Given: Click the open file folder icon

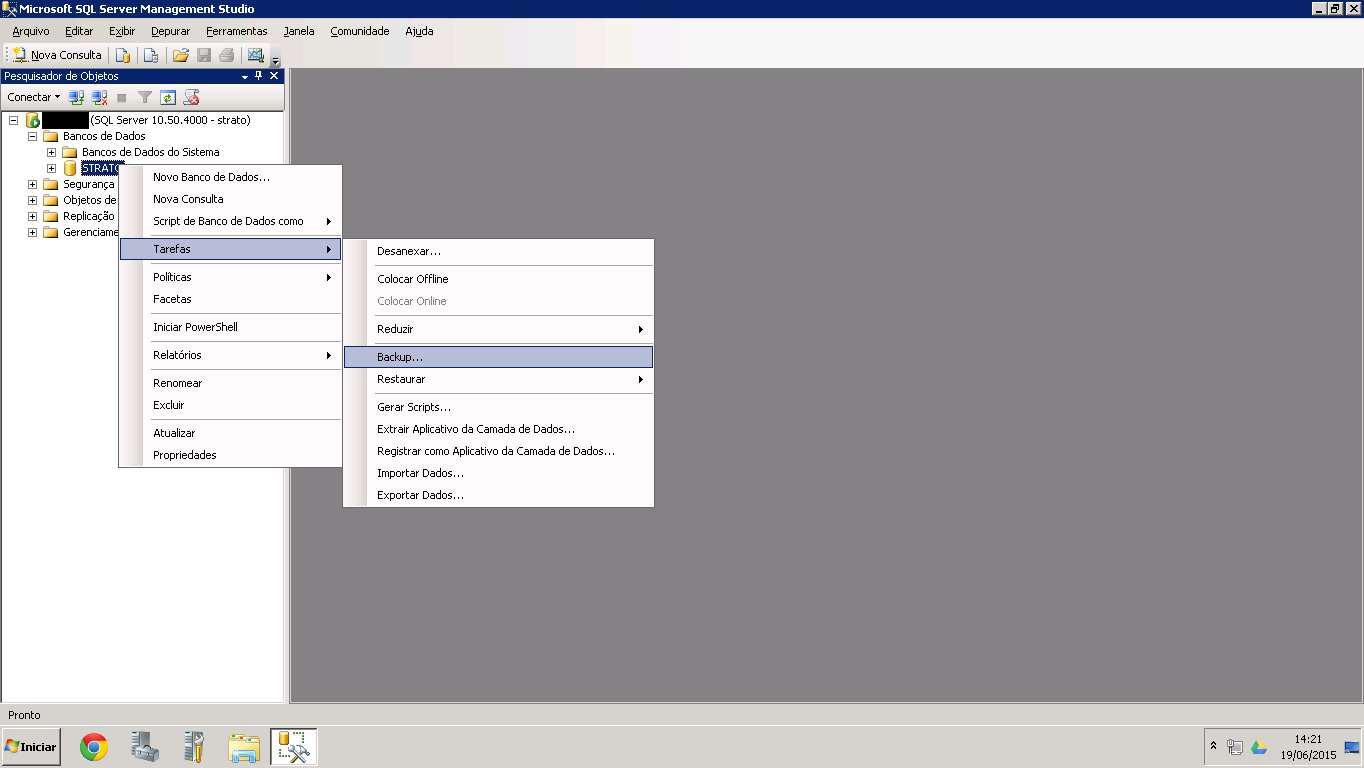Looking at the screenshot, I should pyautogui.click(x=181, y=55).
